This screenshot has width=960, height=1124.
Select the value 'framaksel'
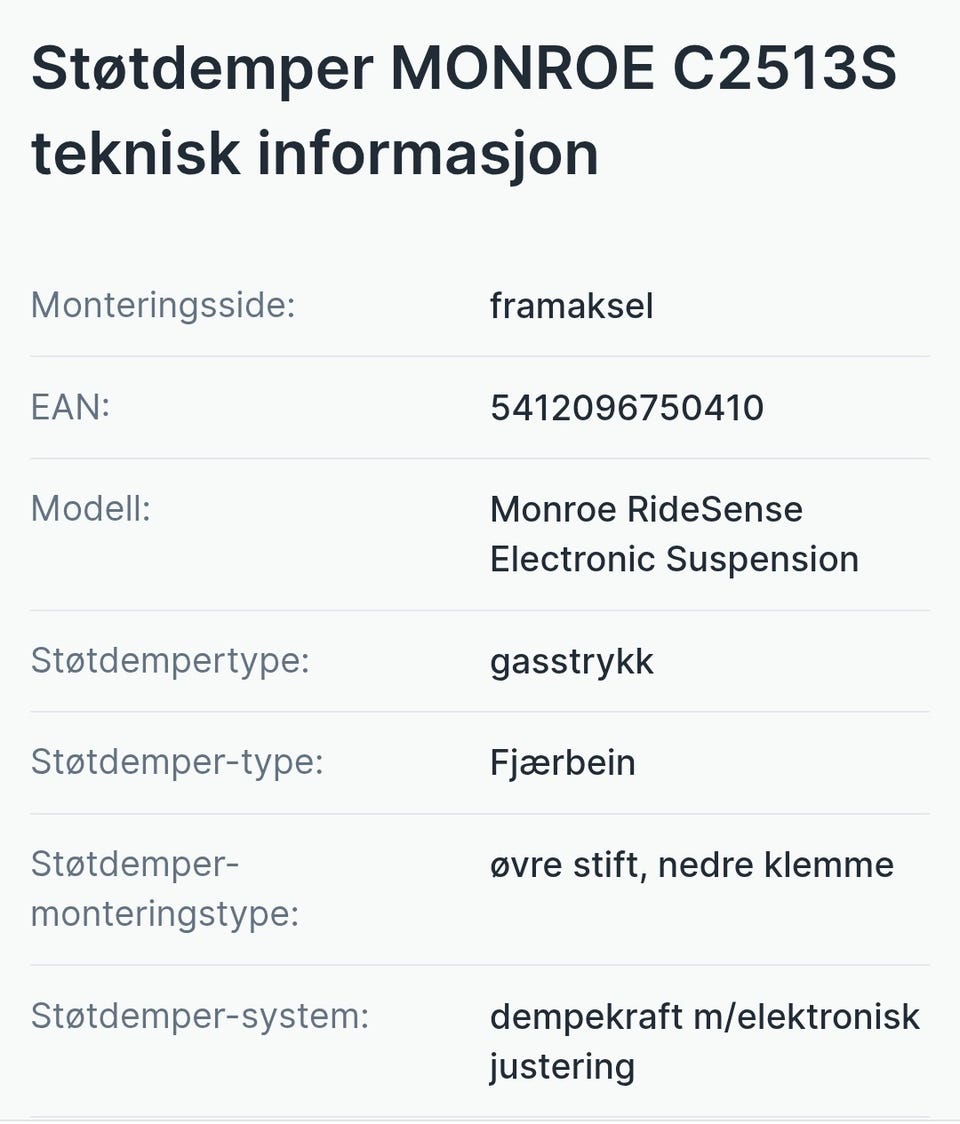571,305
